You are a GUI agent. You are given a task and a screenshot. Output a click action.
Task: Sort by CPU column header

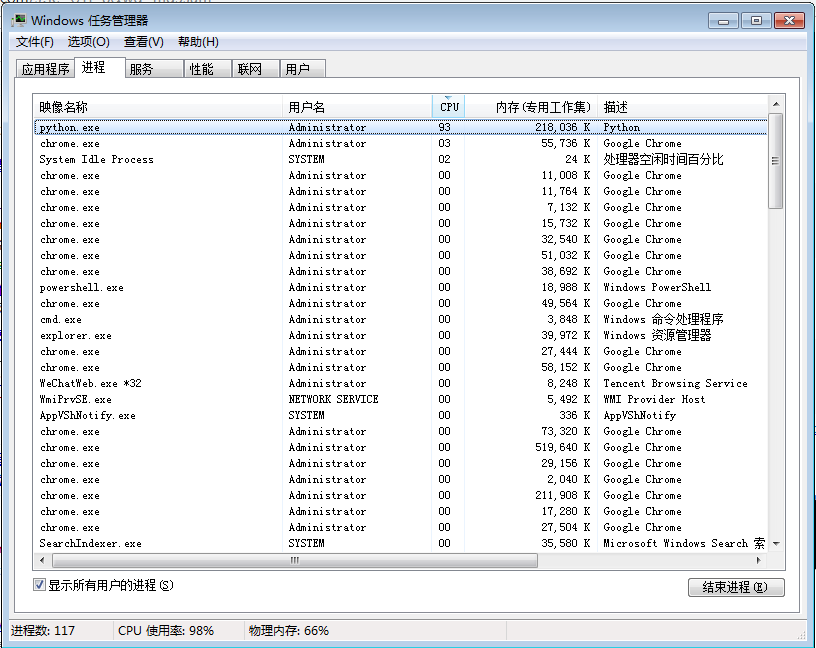449,107
